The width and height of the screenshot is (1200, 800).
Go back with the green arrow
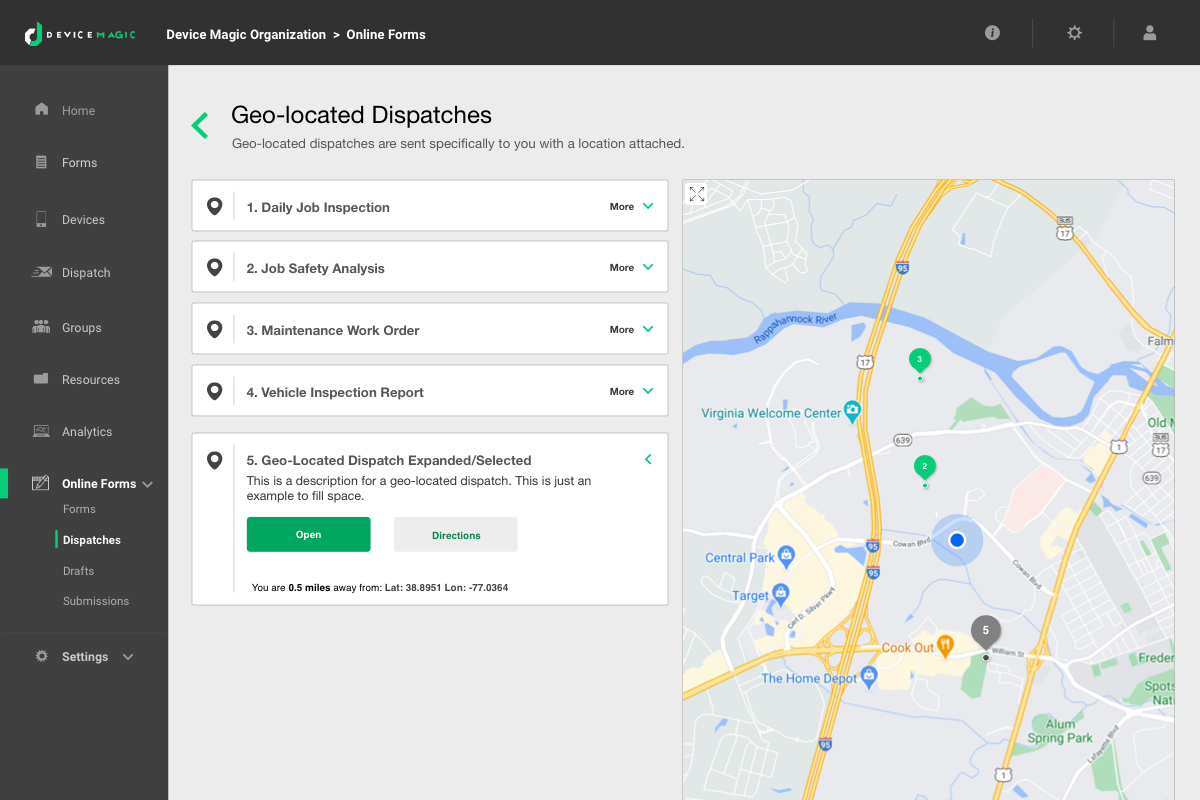[x=200, y=125]
